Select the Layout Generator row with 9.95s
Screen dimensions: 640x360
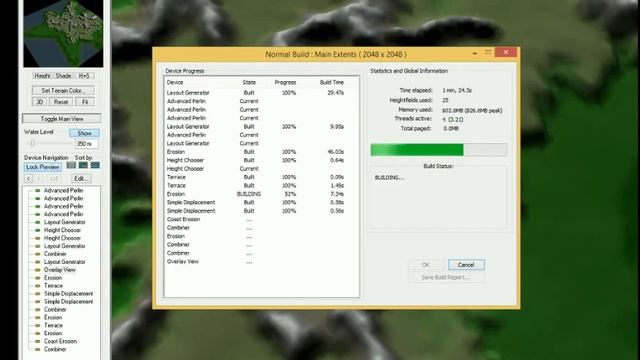tap(261, 127)
